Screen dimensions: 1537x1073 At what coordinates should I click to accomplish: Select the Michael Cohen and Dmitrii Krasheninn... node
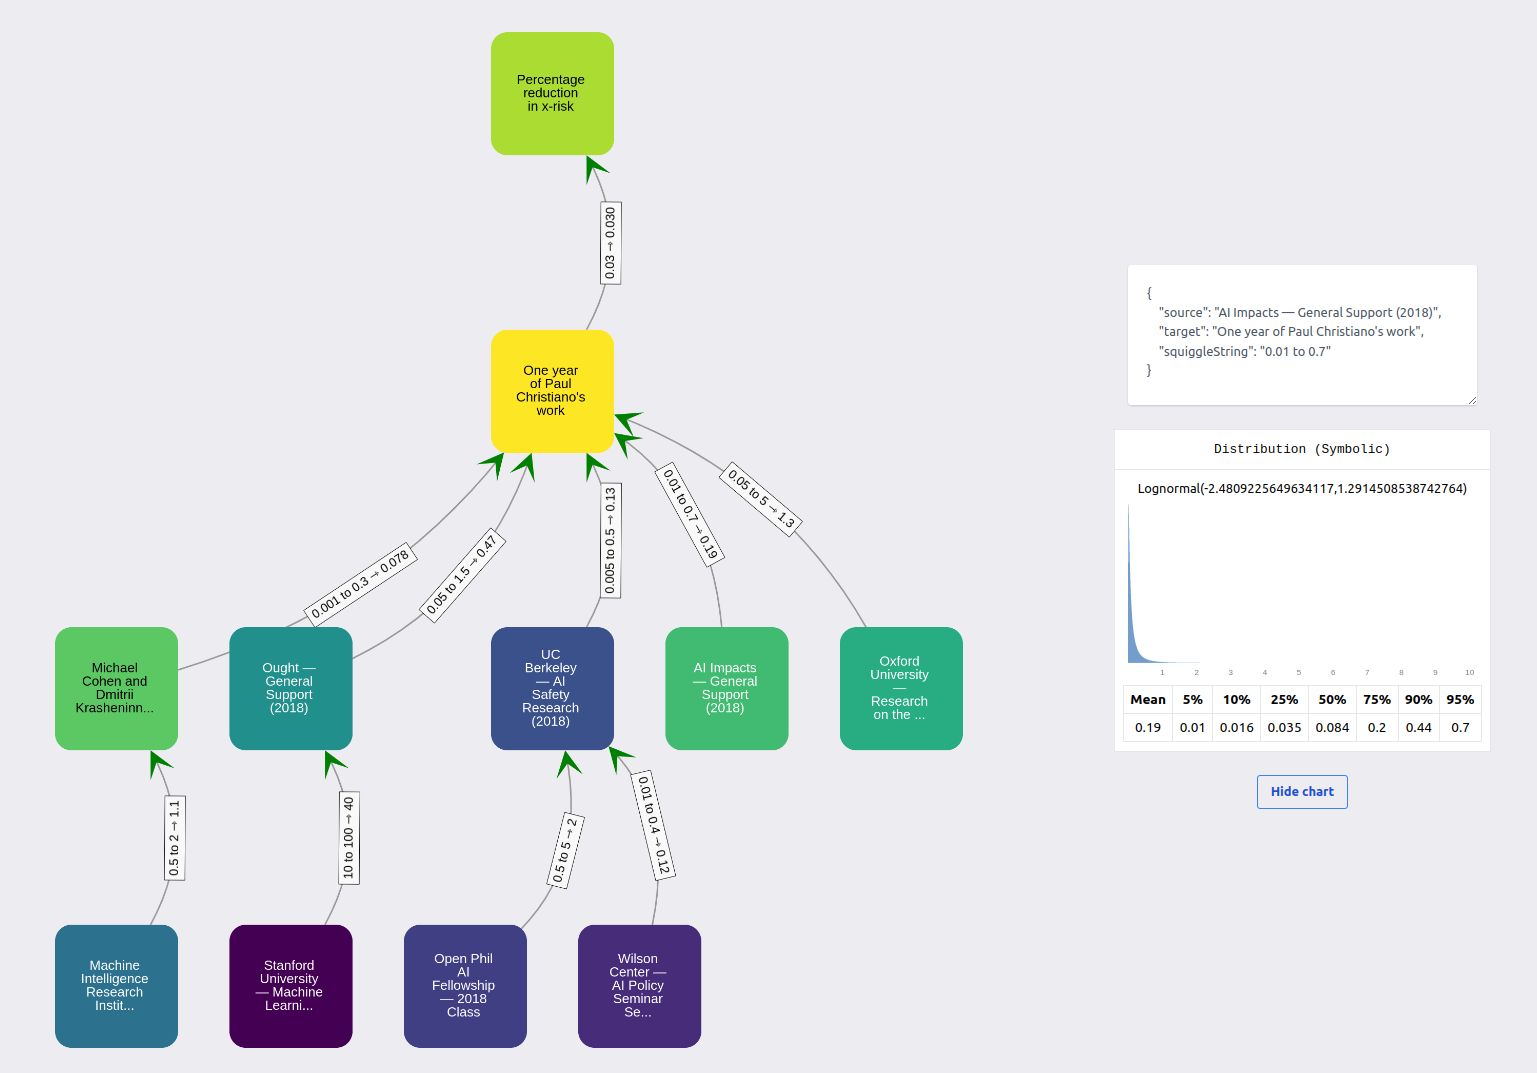(x=116, y=688)
